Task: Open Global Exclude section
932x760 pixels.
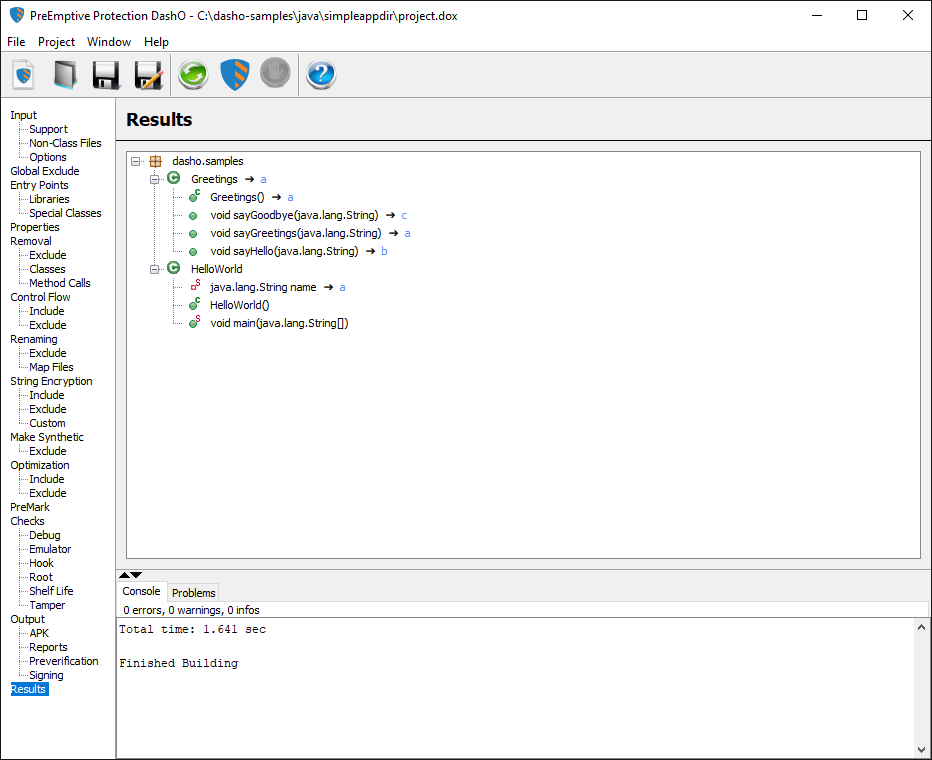Action: pos(45,171)
